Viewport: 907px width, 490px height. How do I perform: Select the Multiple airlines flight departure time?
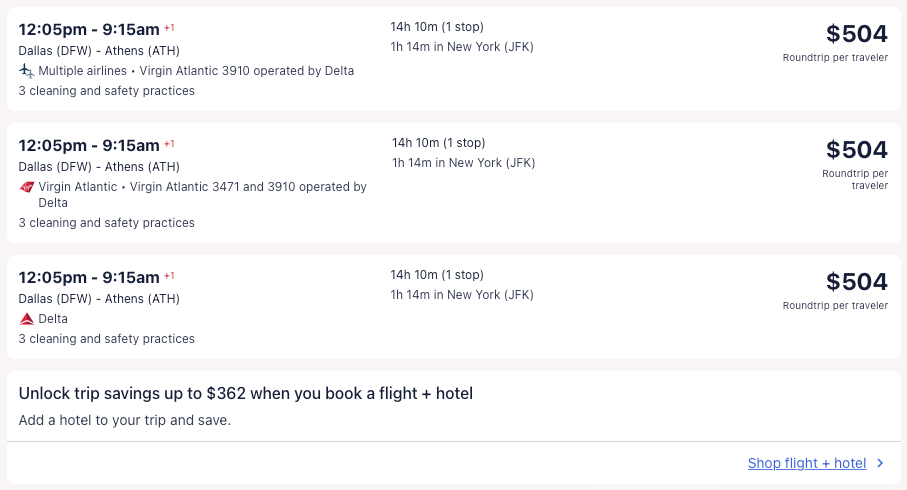[89, 29]
